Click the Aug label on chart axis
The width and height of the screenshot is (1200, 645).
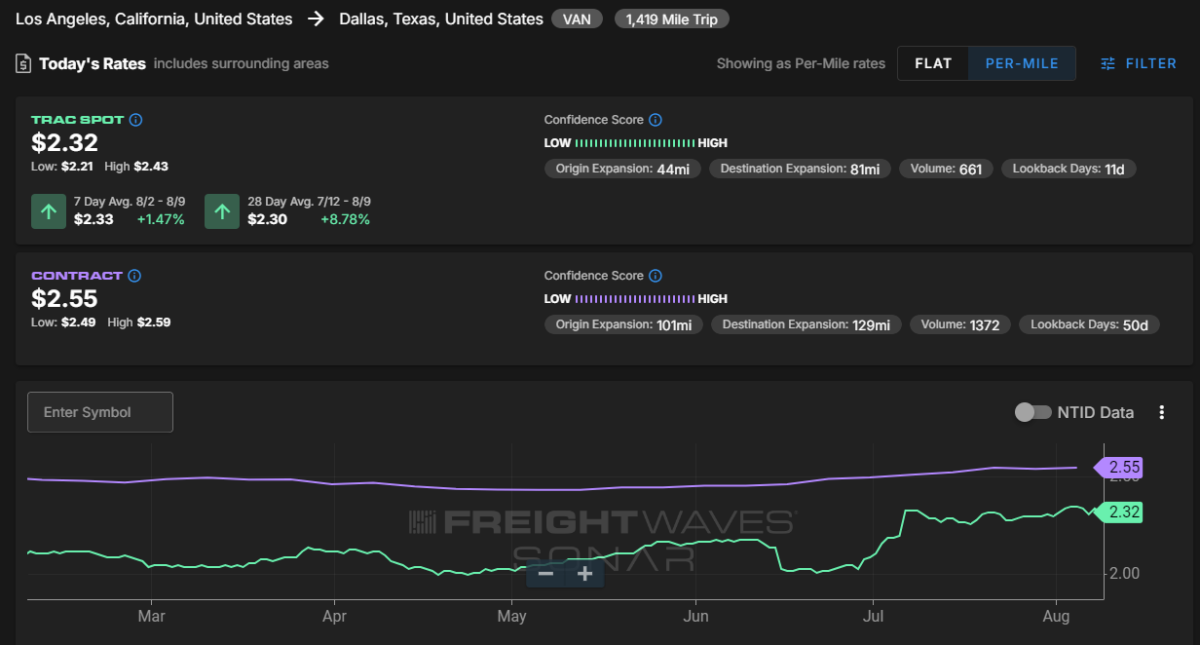(1057, 616)
